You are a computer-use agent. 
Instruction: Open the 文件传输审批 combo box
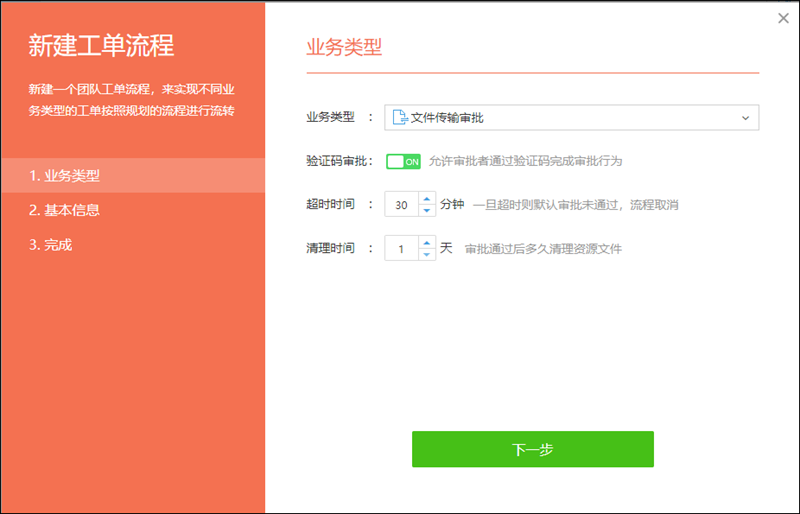click(x=570, y=118)
